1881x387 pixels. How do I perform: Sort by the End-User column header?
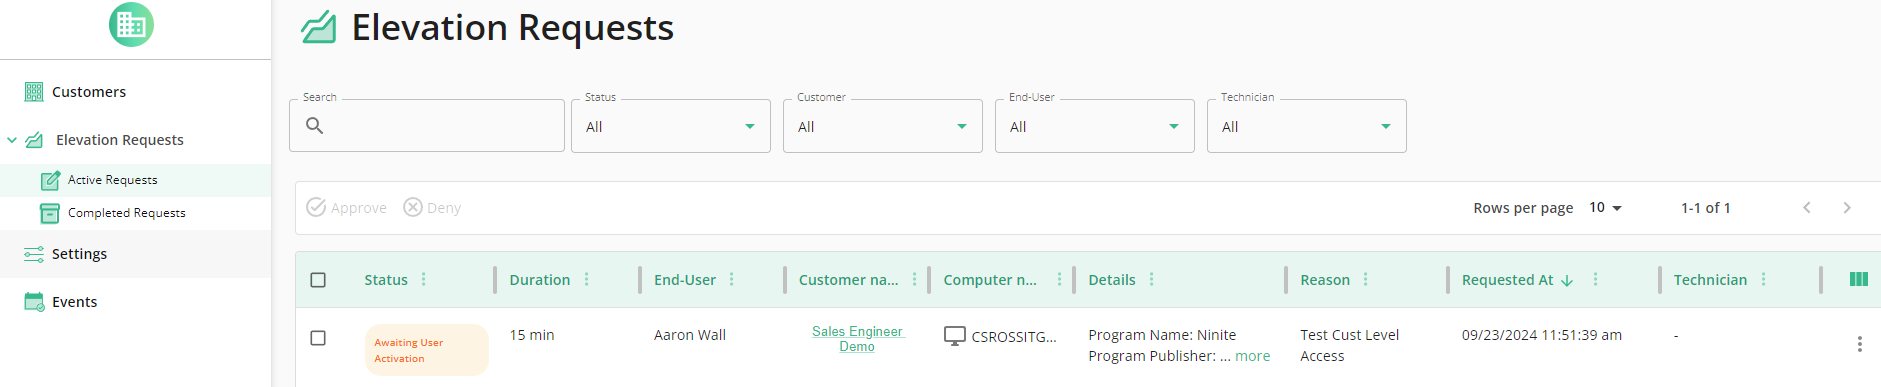click(x=685, y=280)
